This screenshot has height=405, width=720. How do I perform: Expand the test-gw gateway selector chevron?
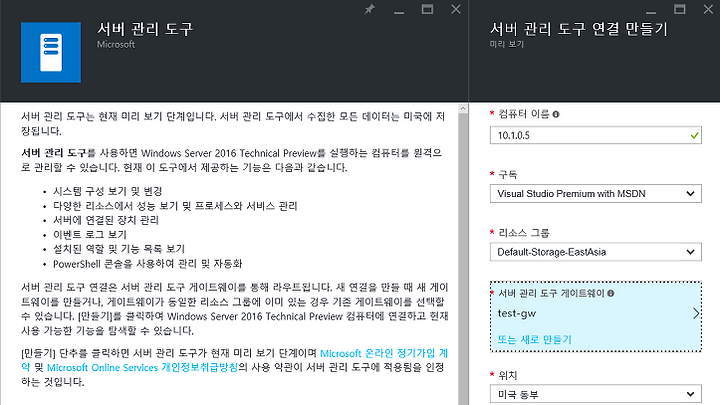(x=696, y=314)
